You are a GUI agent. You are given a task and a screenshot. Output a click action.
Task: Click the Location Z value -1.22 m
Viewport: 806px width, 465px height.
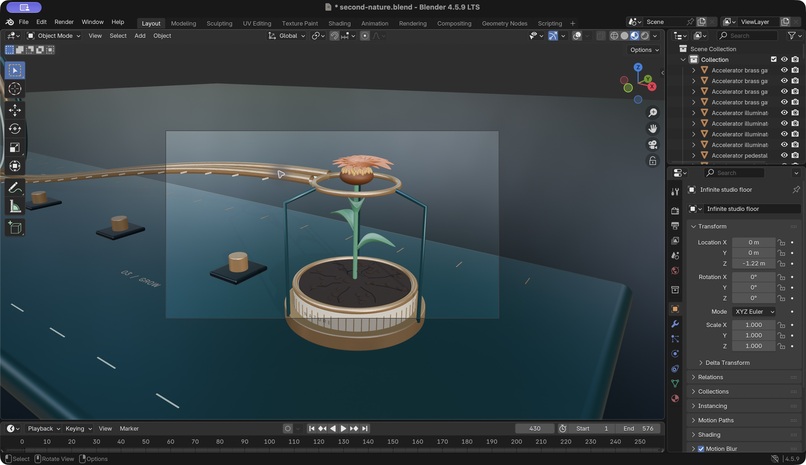click(754, 264)
